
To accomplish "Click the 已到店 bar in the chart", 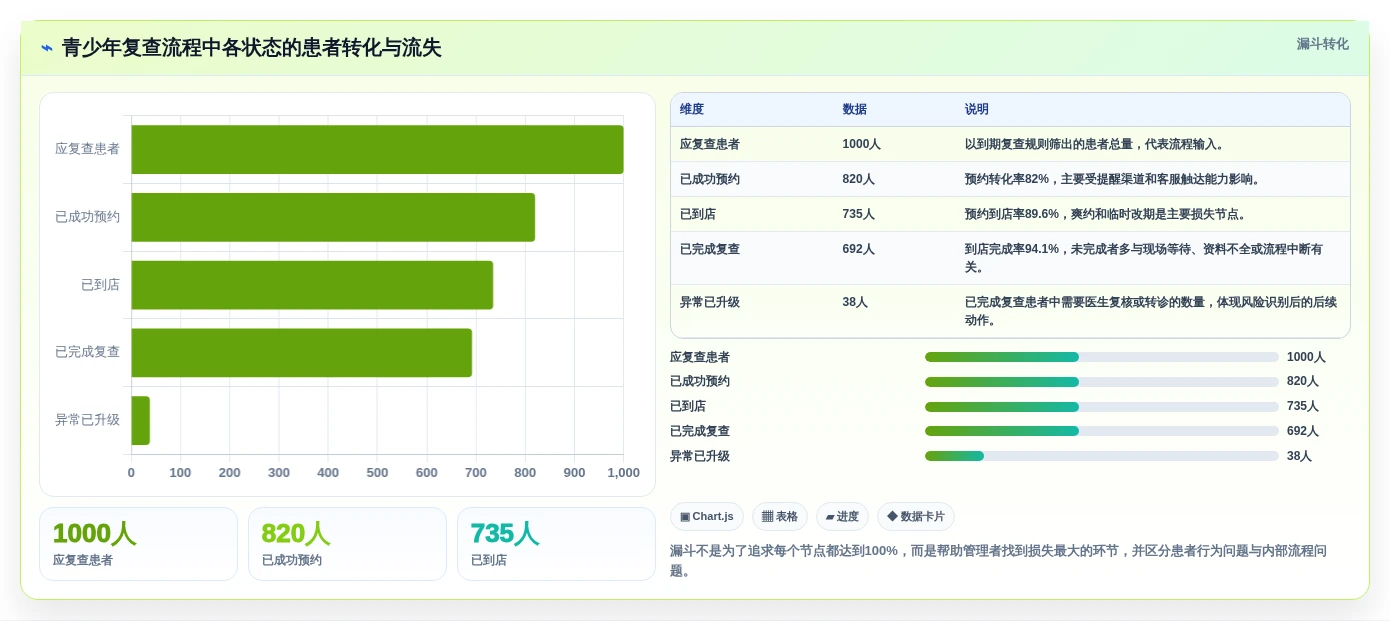I will (x=312, y=285).
